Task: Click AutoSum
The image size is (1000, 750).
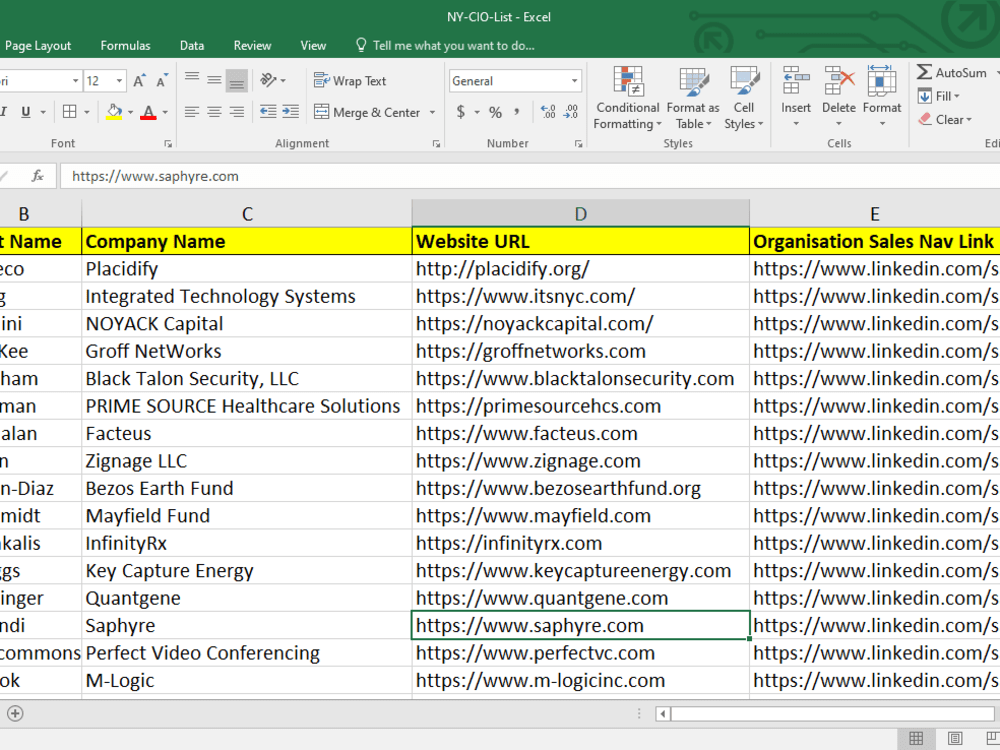Action: pyautogui.click(x=952, y=72)
